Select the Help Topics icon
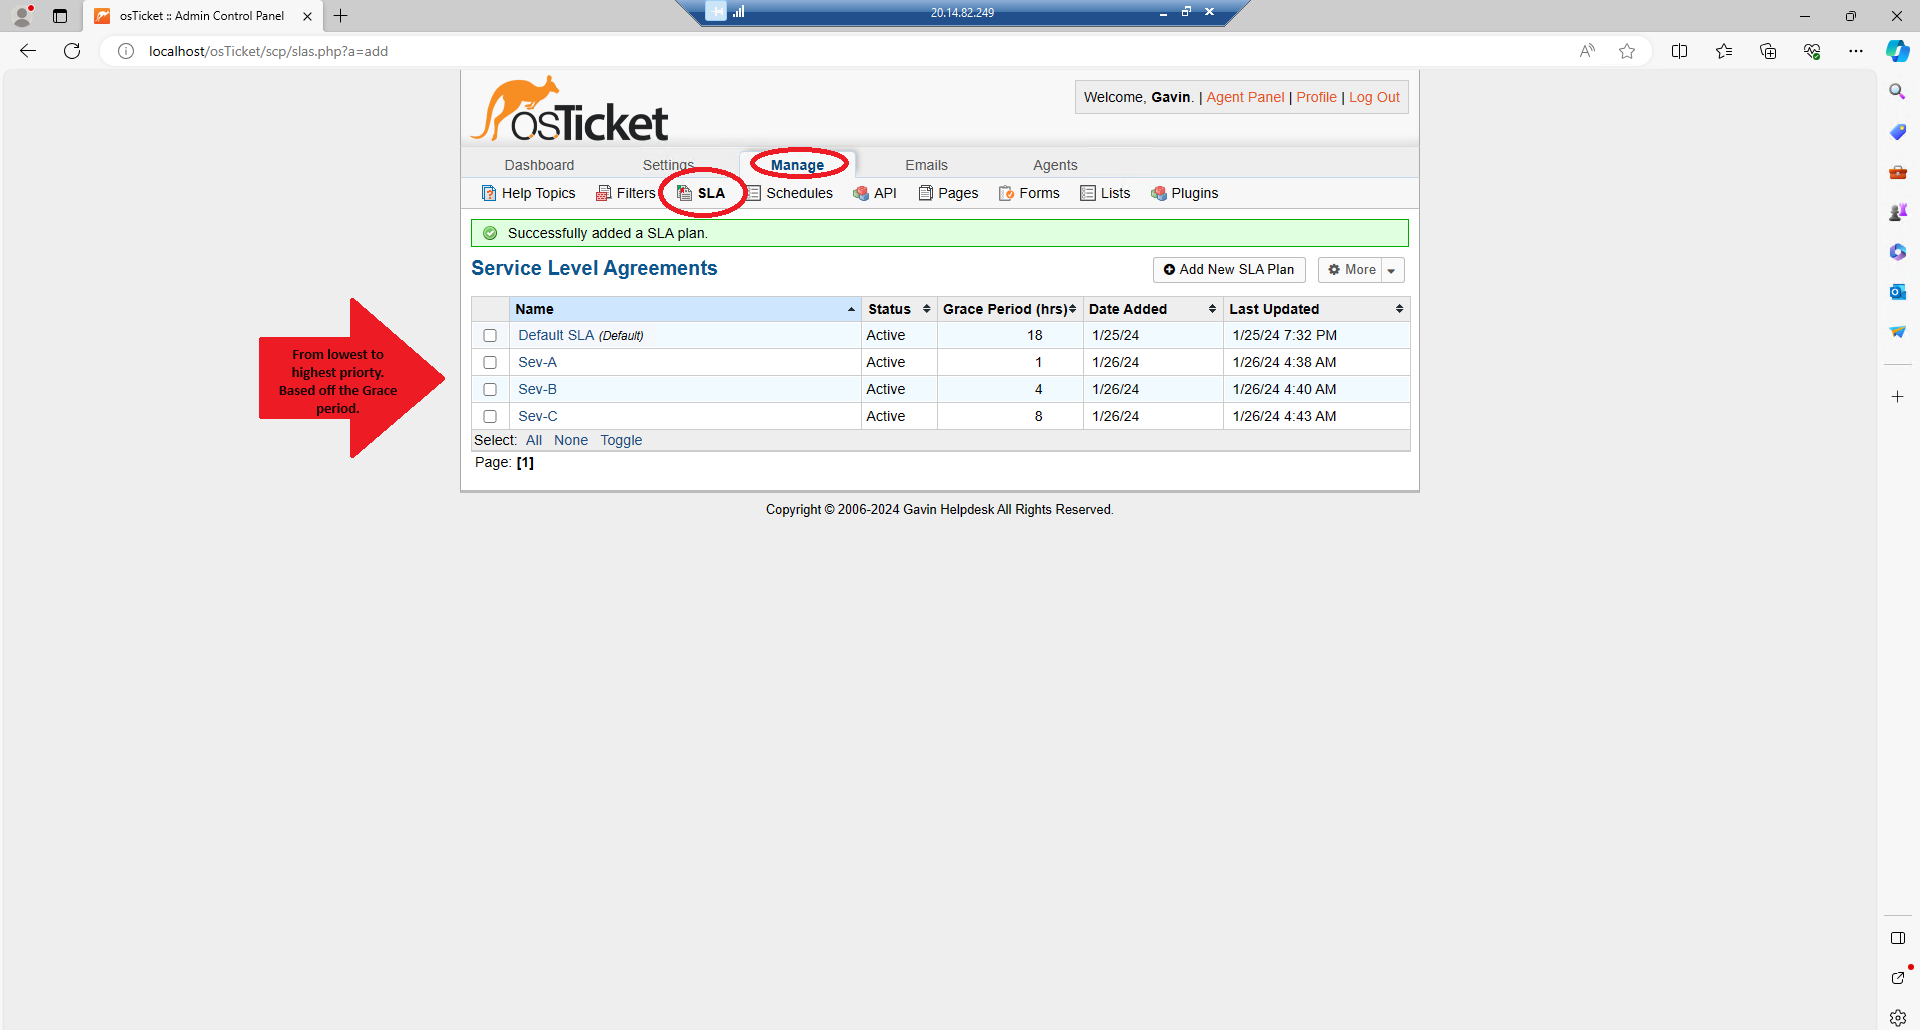This screenshot has height=1030, width=1920. coord(488,193)
